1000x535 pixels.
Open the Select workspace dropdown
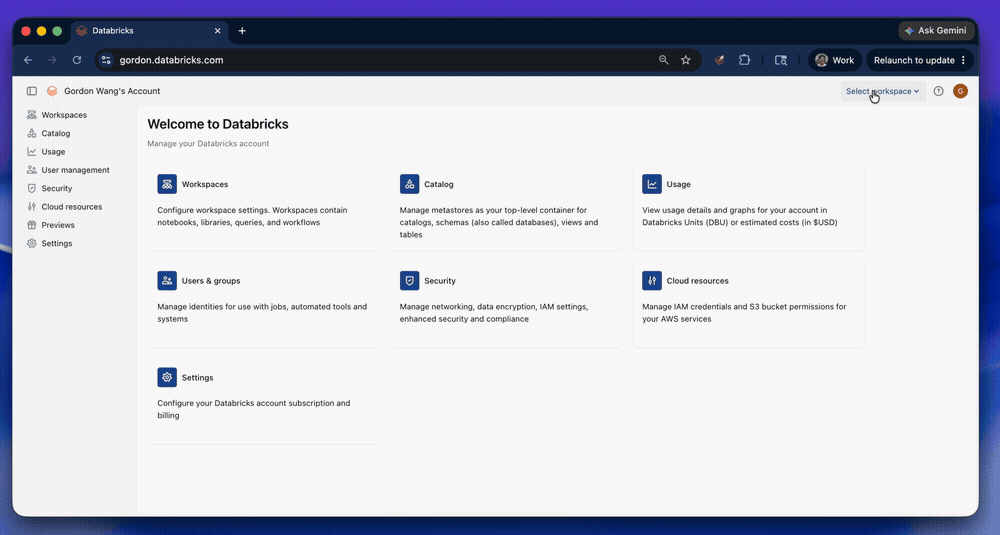point(883,91)
